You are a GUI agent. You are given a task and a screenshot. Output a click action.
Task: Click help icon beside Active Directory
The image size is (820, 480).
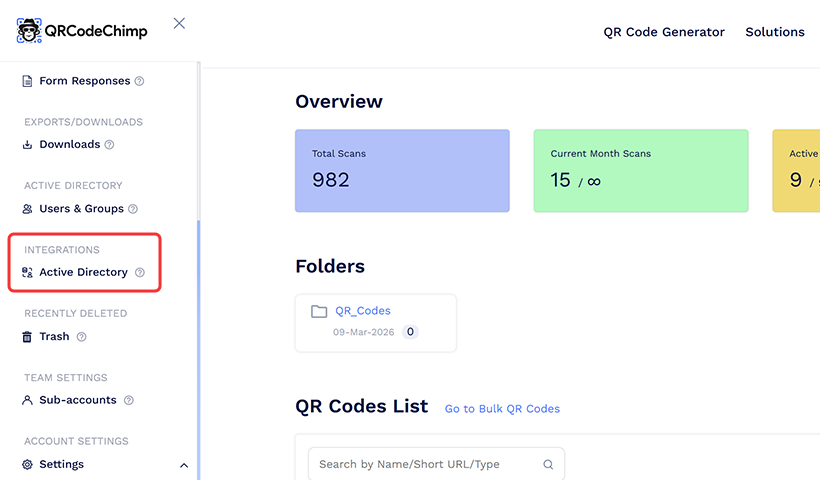coord(140,272)
